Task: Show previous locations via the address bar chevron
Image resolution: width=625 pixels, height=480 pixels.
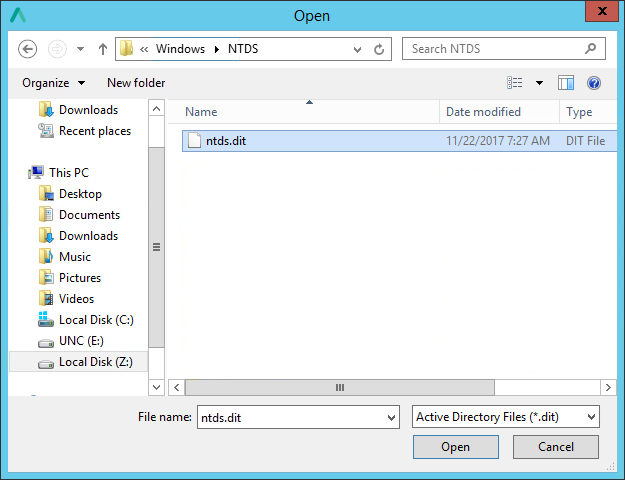Action: point(357,49)
